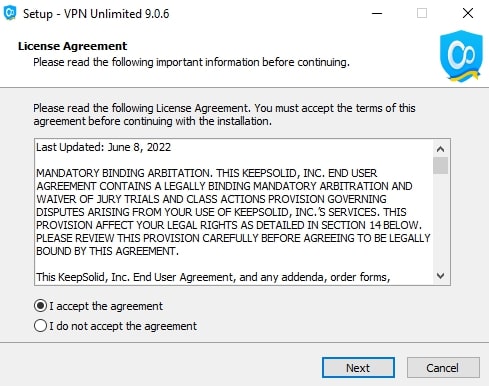Click the Cancel button
489x386 pixels.
pyautogui.click(x=443, y=368)
